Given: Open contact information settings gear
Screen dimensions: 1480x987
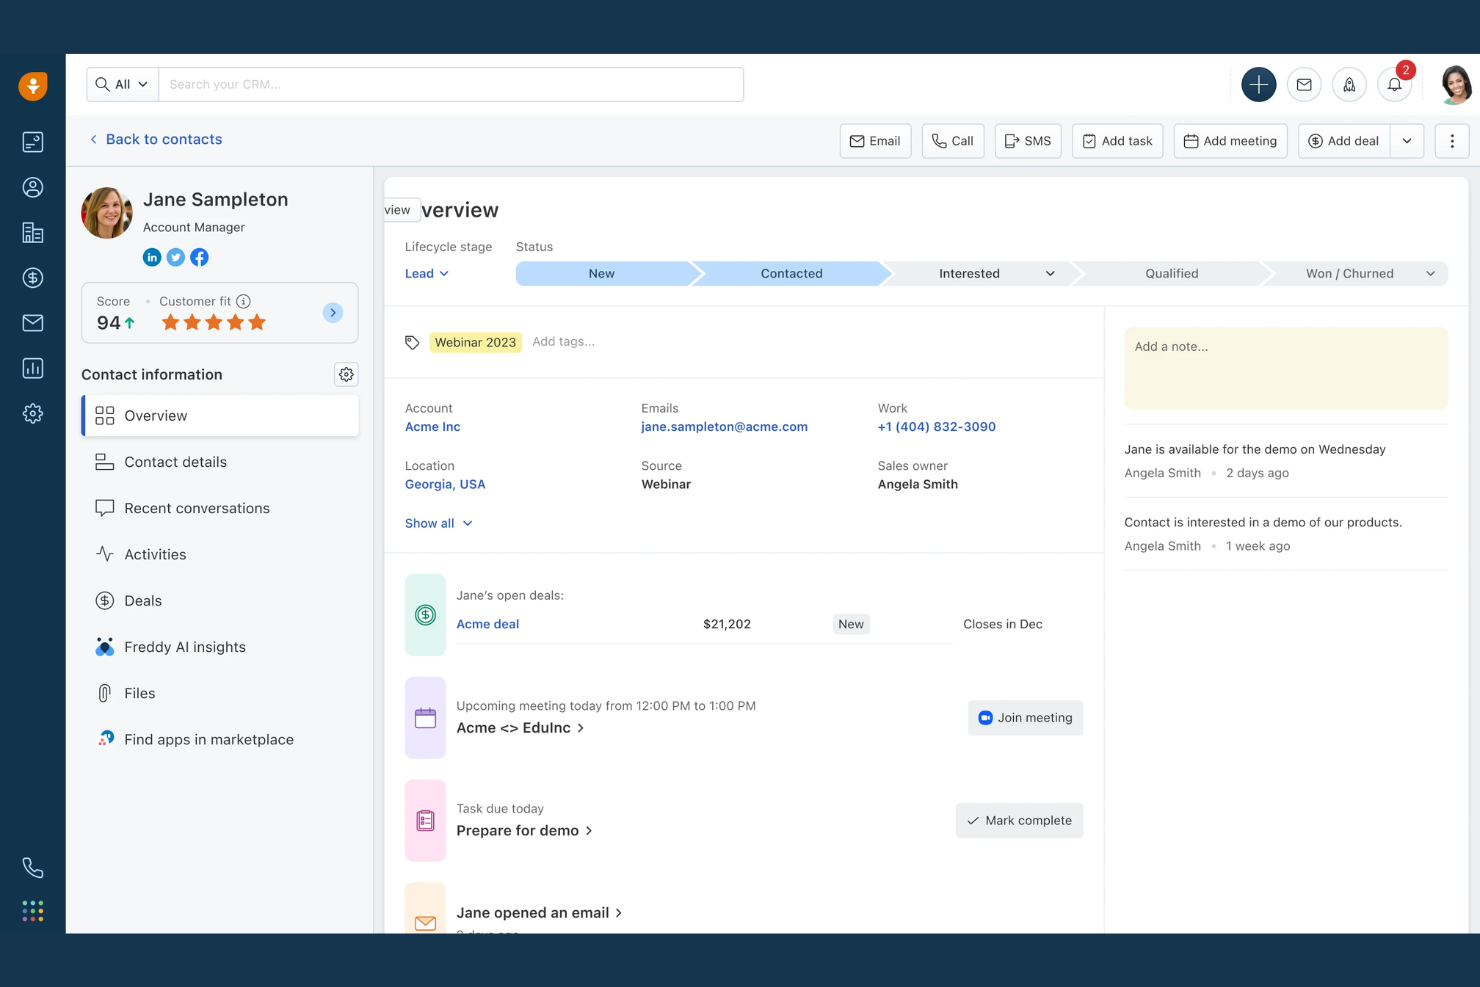Looking at the screenshot, I should [346, 374].
